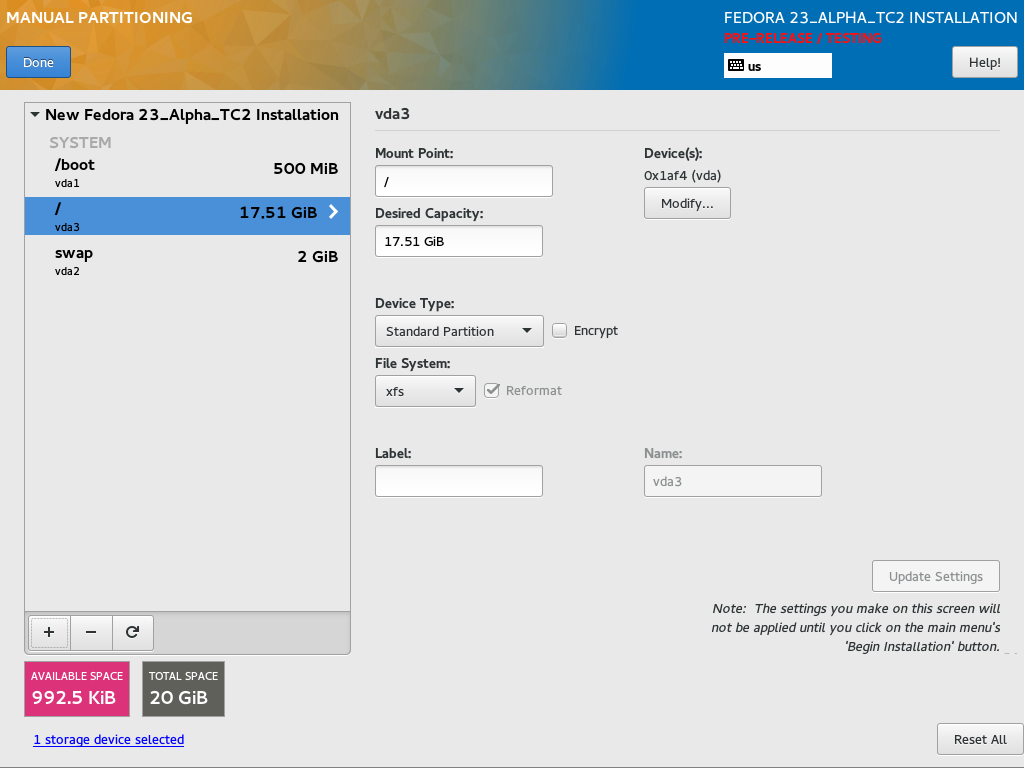Toggle the Reformat checkbox
1024x768 pixels.
[x=492, y=391]
